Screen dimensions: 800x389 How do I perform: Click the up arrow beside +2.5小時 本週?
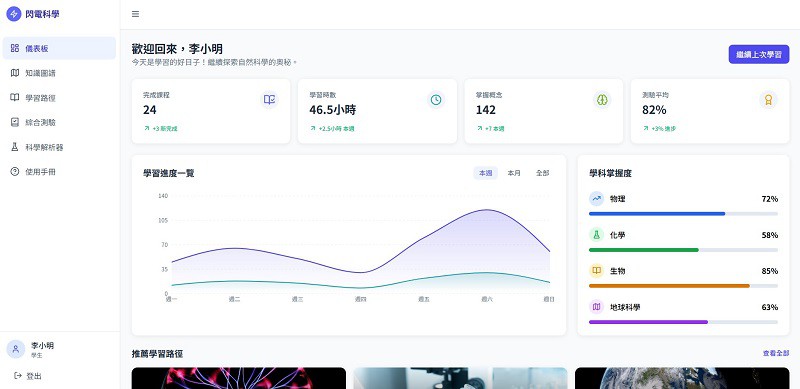313,129
